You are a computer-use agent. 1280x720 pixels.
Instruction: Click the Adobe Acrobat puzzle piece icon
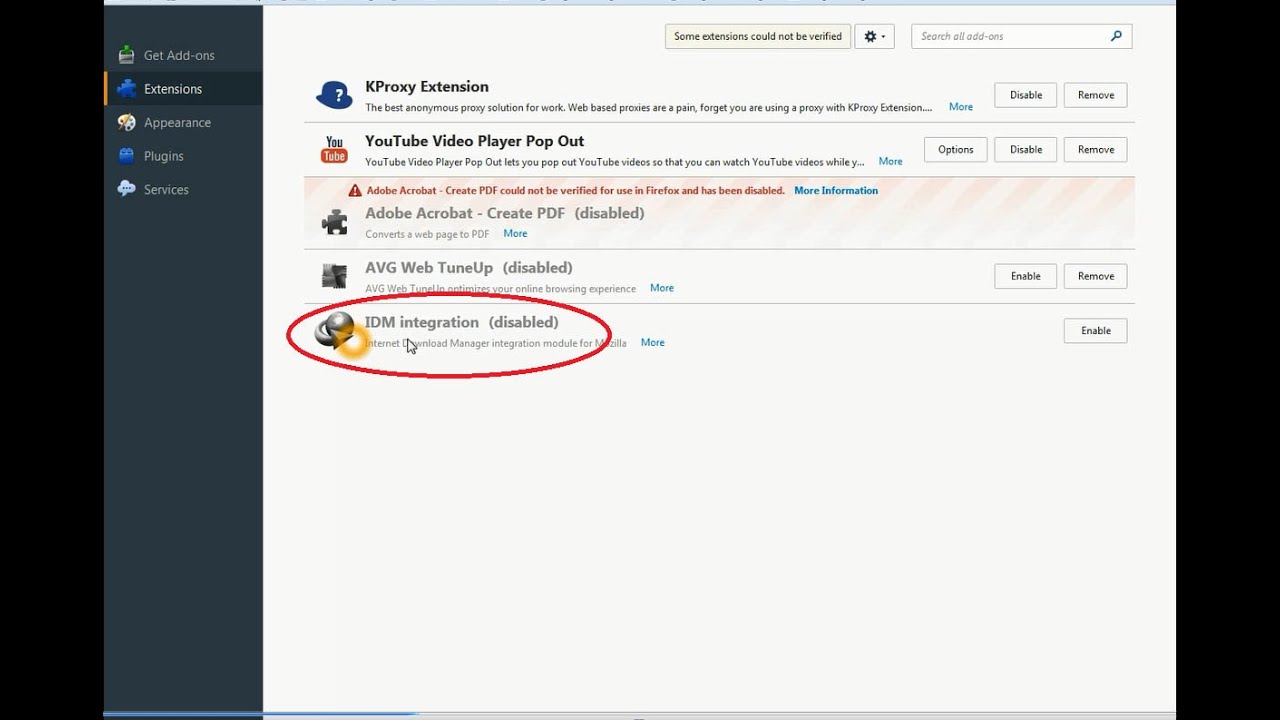pos(334,222)
